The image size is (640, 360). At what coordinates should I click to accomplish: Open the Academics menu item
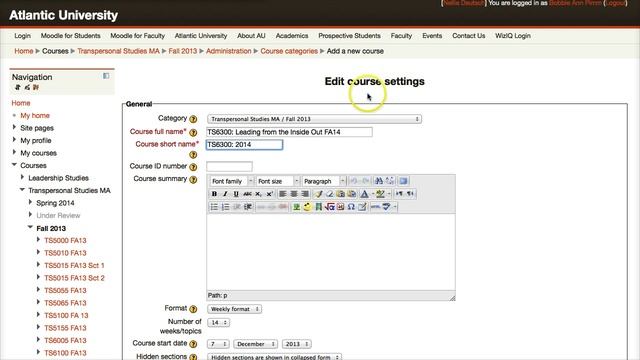click(292, 36)
